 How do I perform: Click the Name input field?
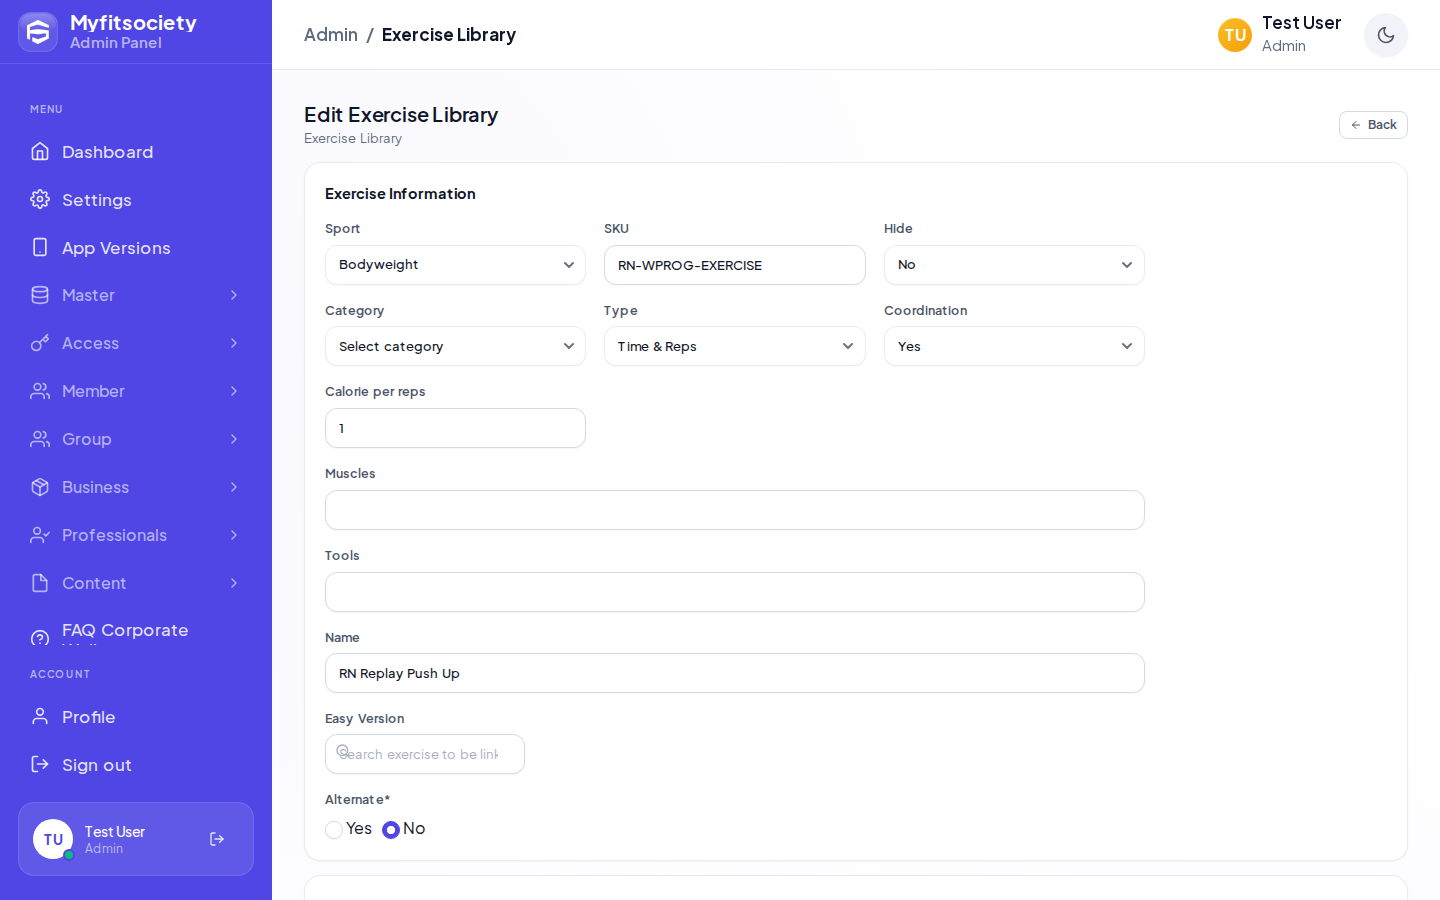(x=735, y=673)
